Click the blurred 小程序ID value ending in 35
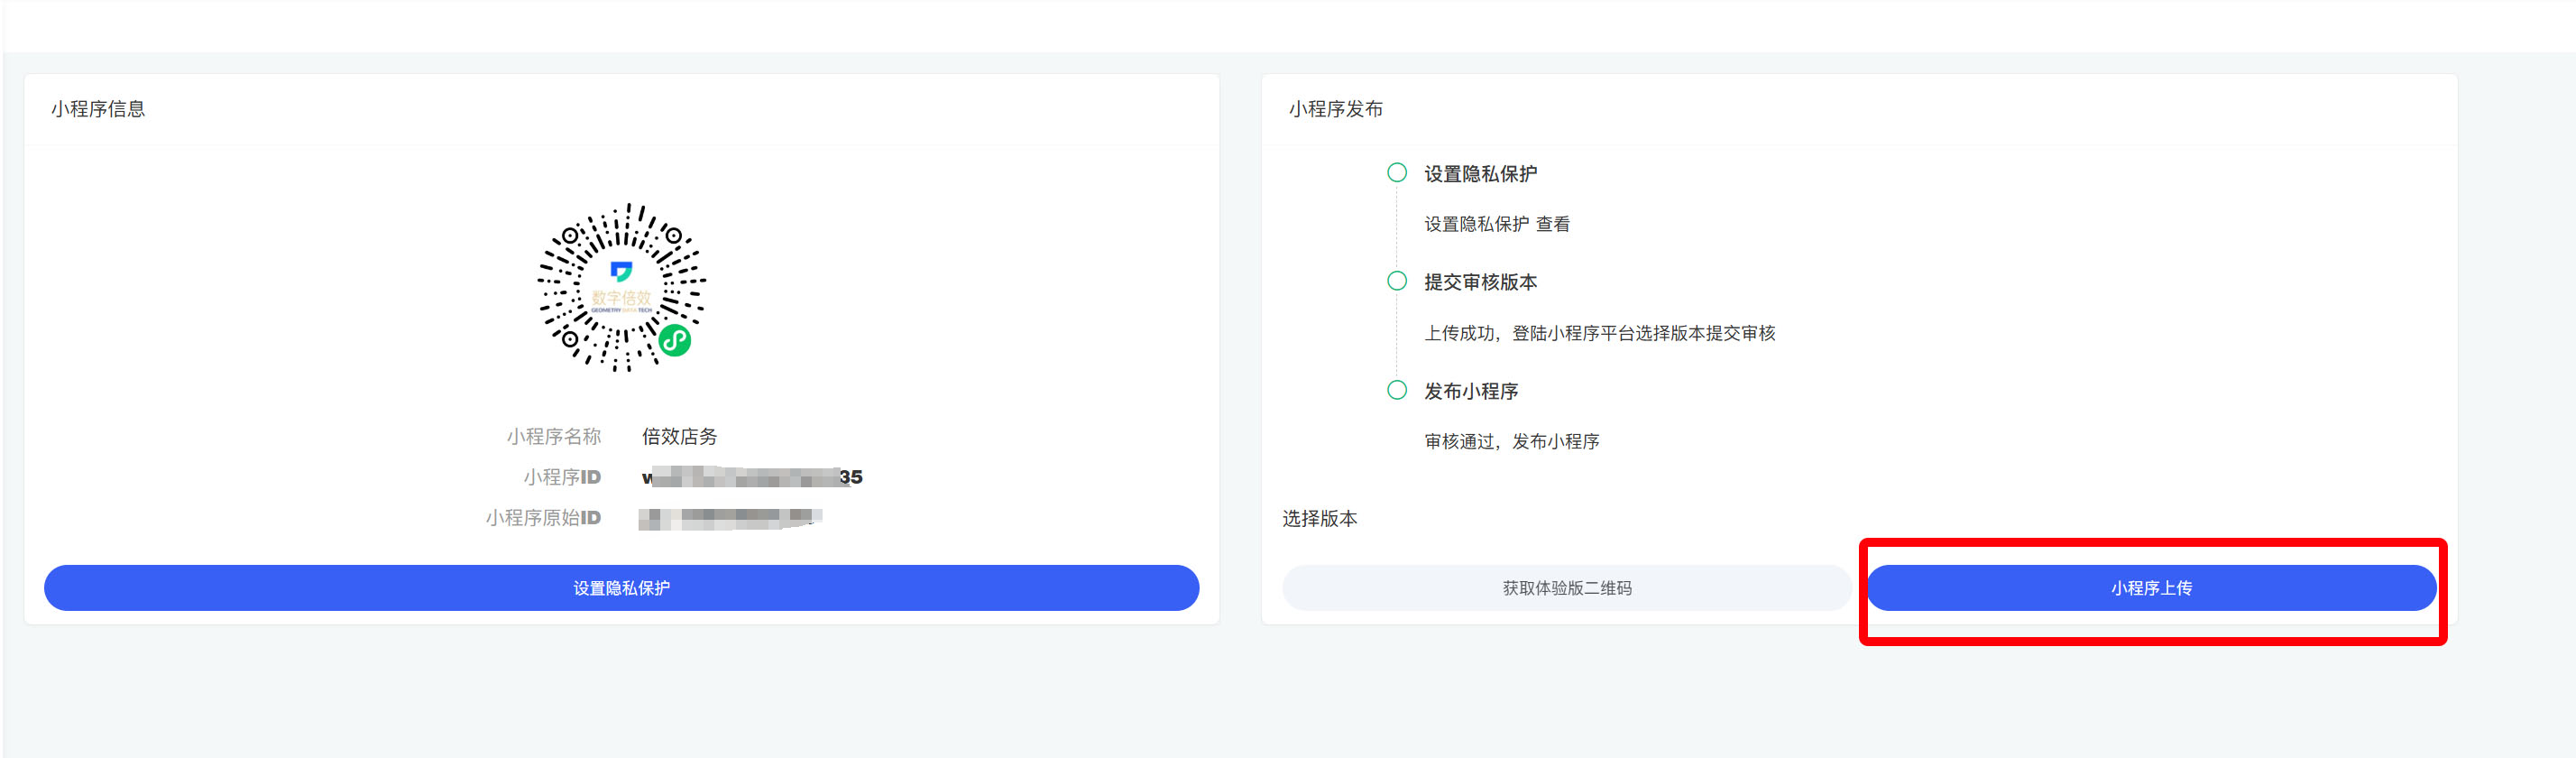 point(751,477)
